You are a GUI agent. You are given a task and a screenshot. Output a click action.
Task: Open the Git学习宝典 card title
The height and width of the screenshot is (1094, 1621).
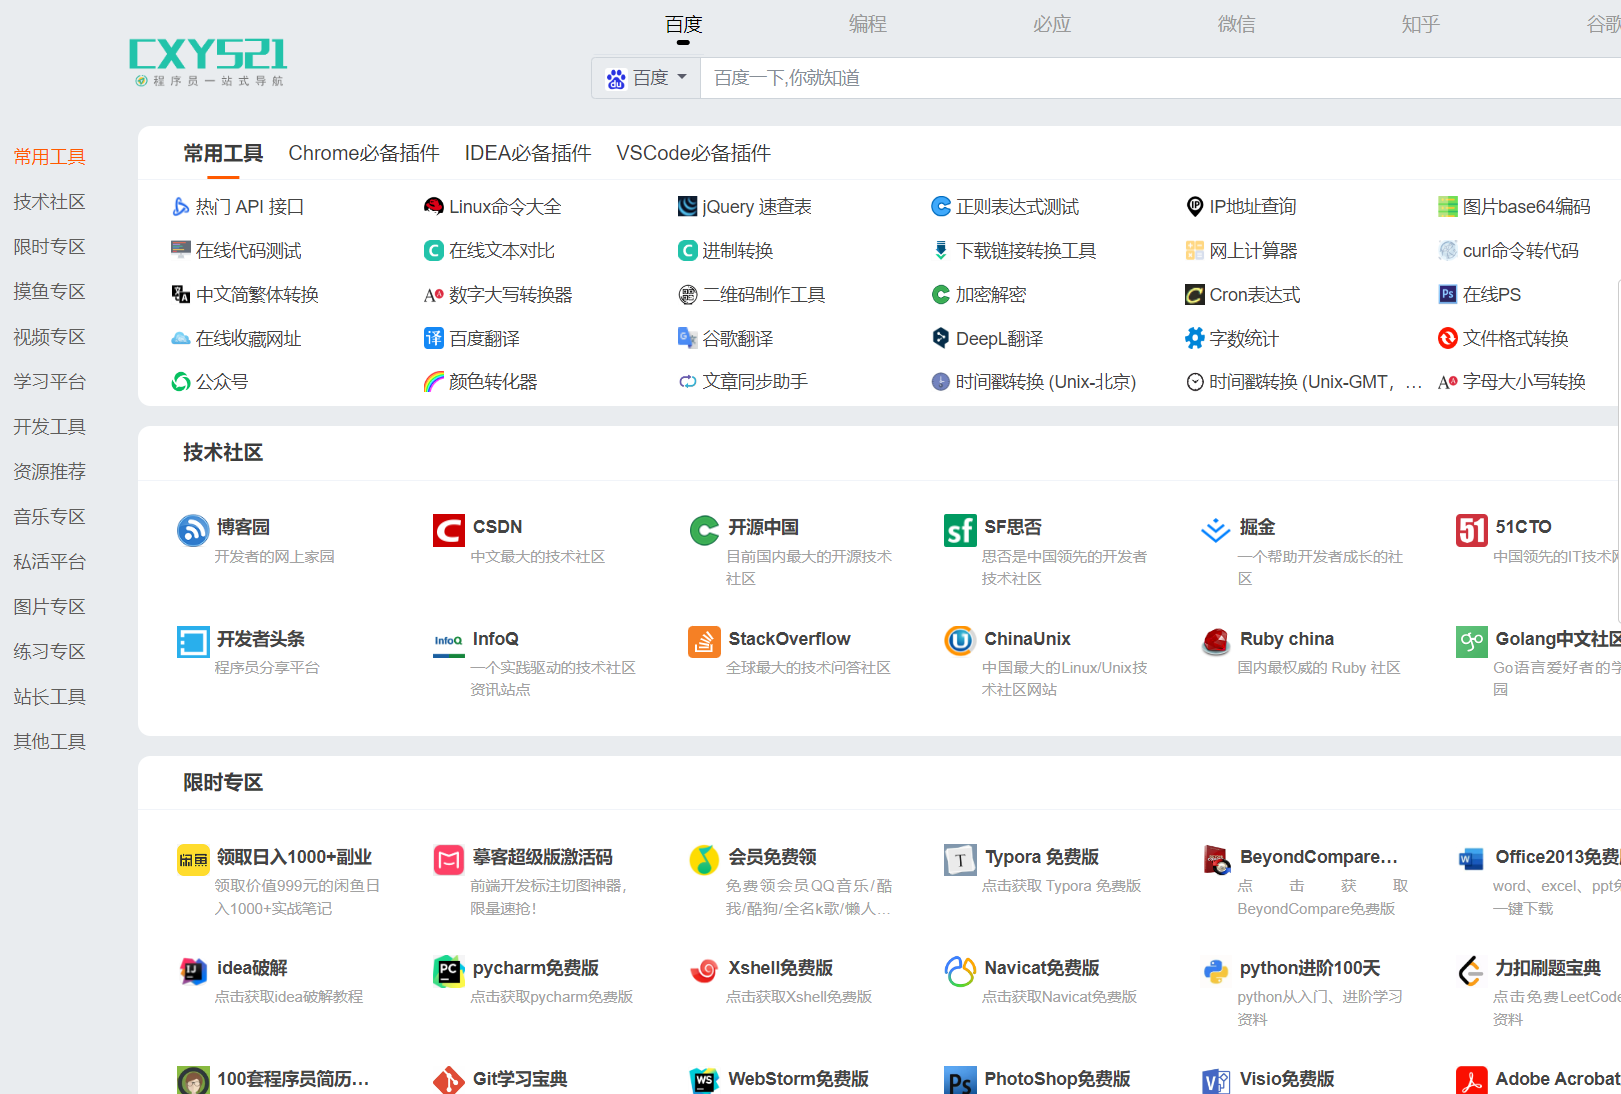click(520, 1079)
